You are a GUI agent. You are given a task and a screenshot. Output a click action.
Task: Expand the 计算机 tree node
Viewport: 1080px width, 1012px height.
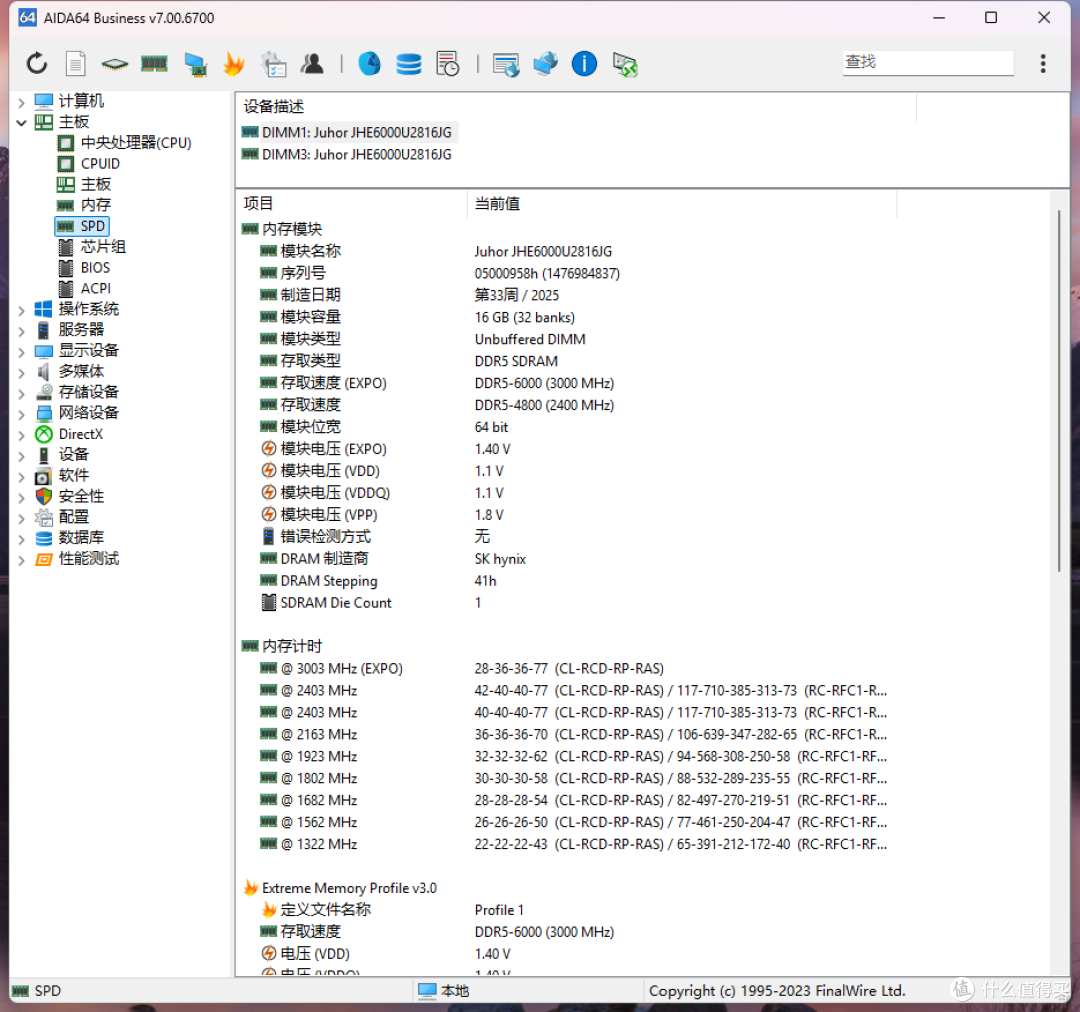click(x=21, y=103)
